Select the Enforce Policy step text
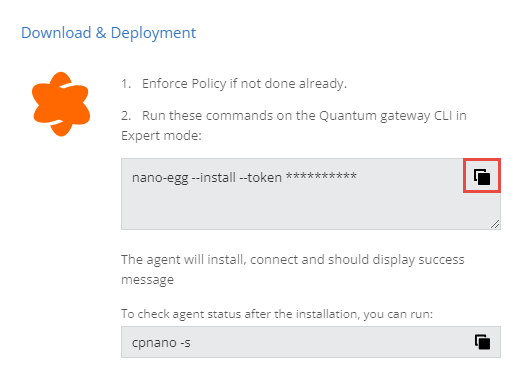 click(x=244, y=83)
